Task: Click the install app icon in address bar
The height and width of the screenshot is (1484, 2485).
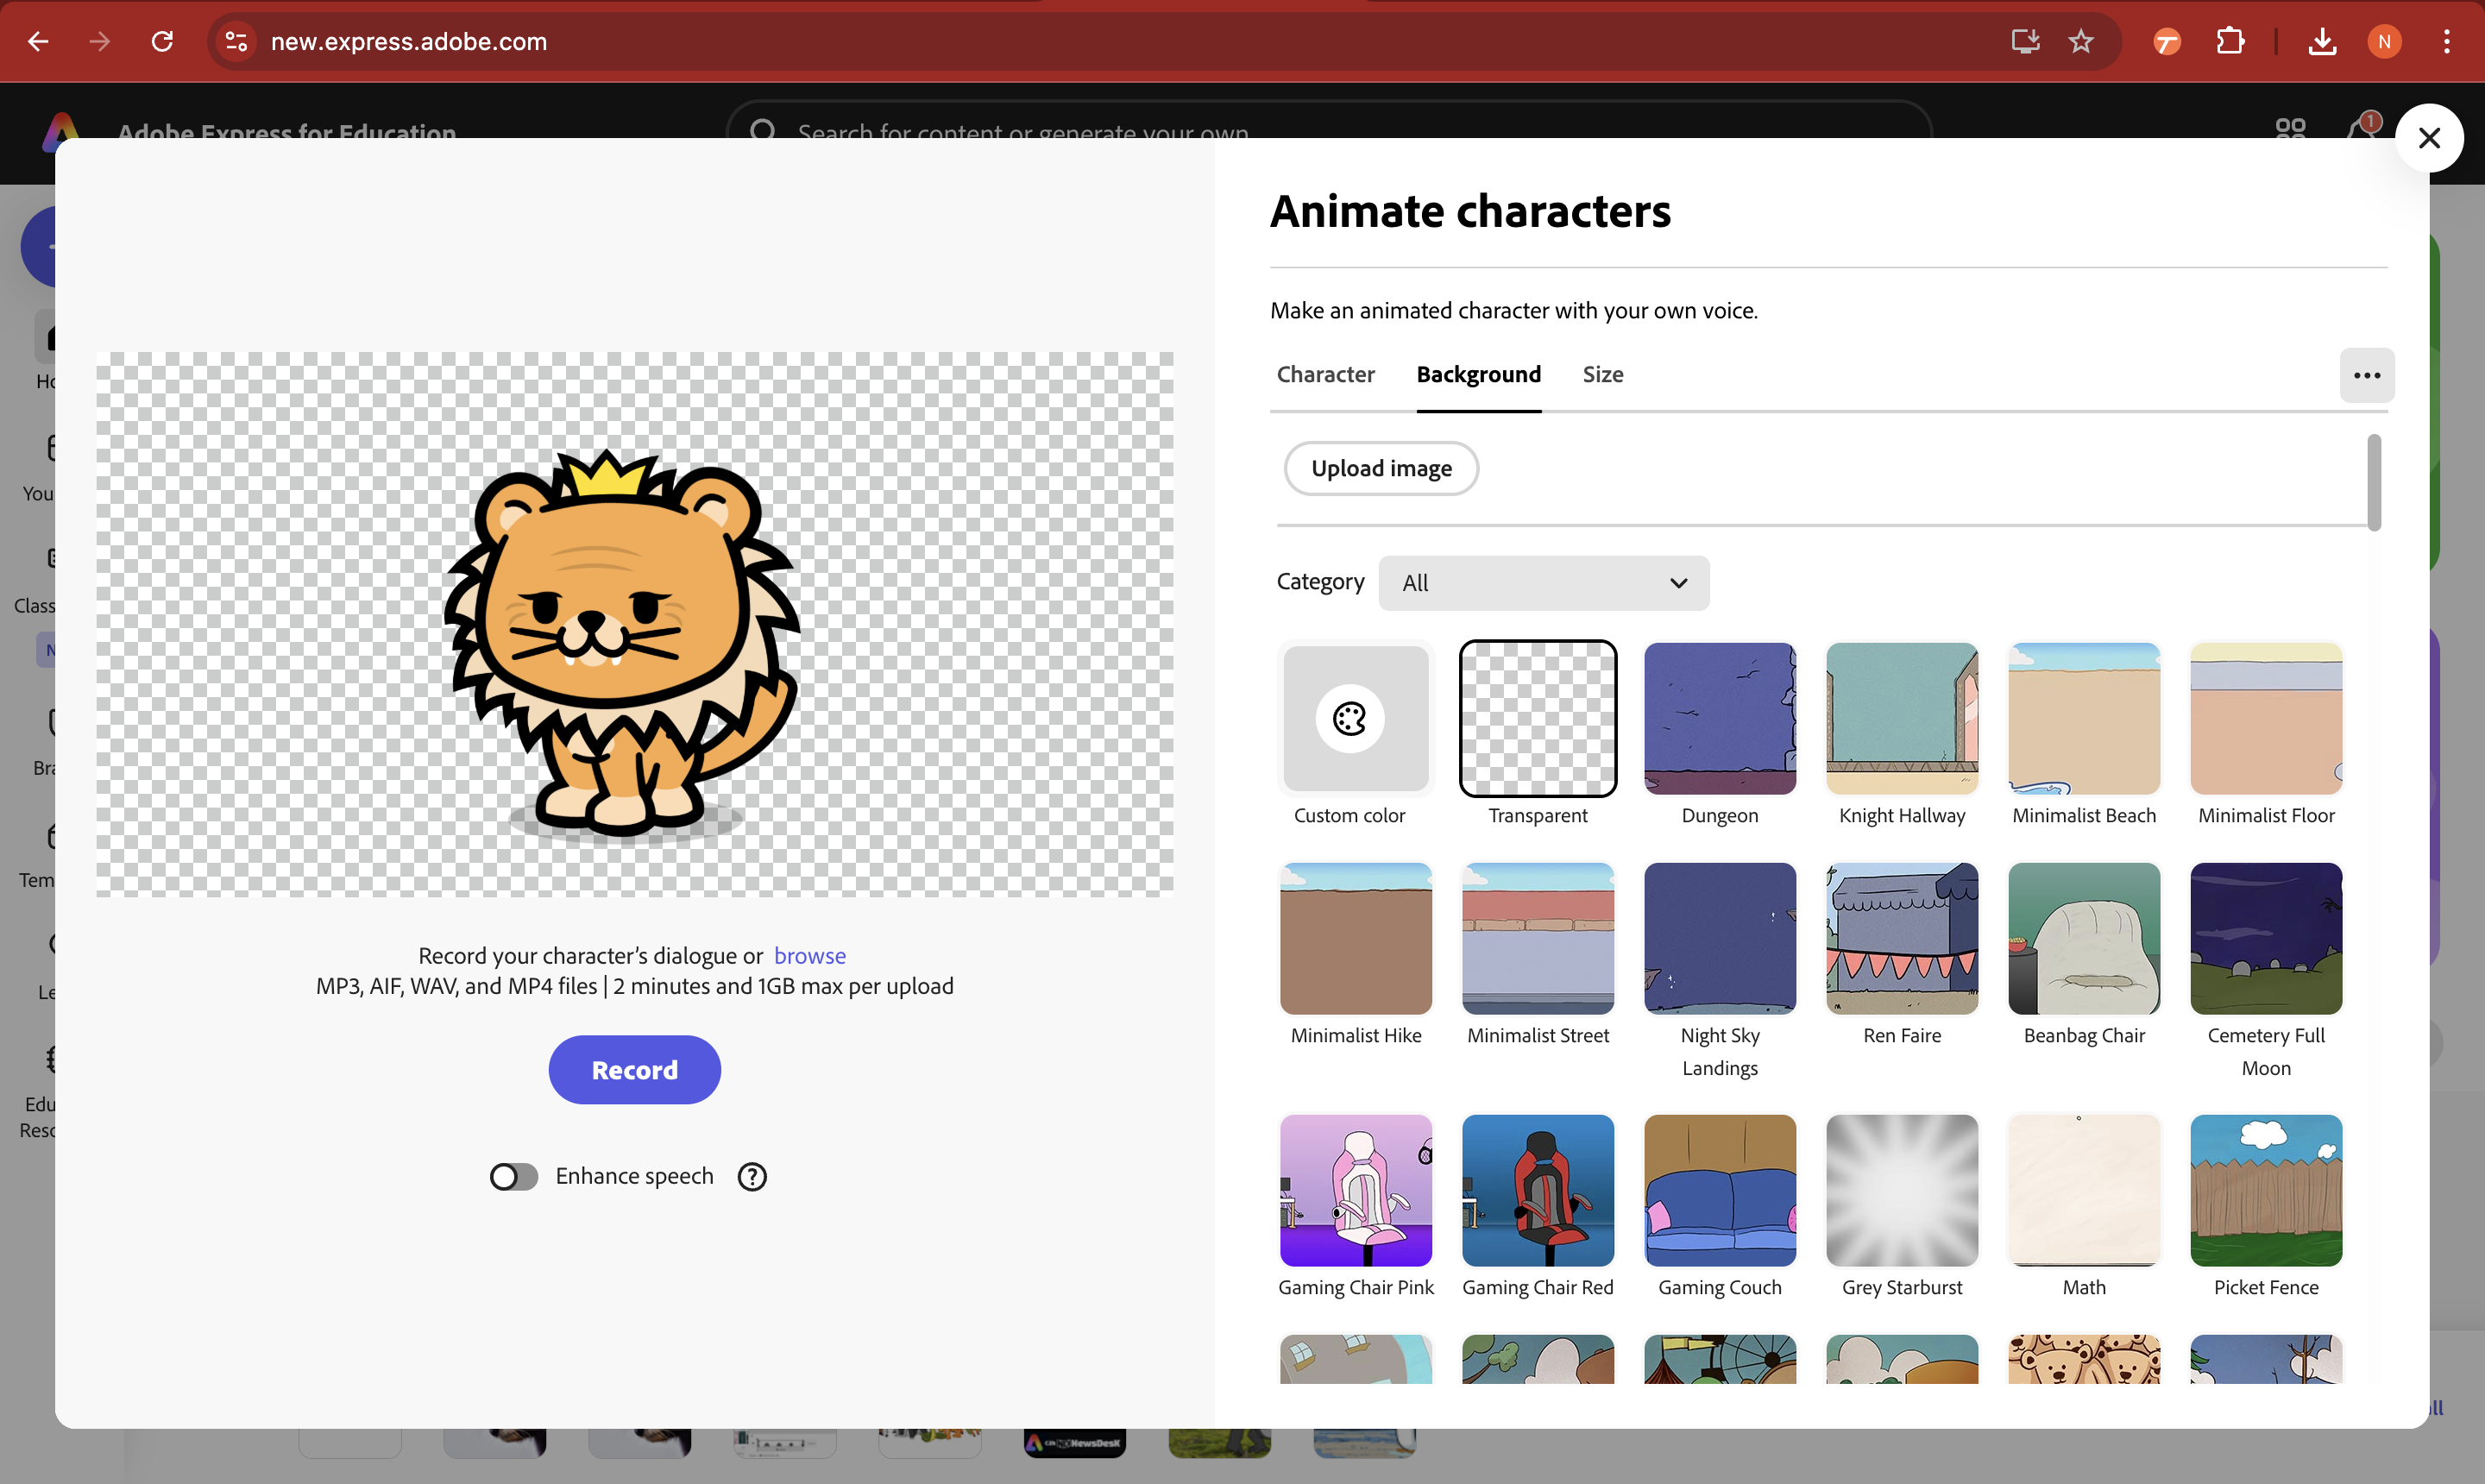Action: (2025, 41)
